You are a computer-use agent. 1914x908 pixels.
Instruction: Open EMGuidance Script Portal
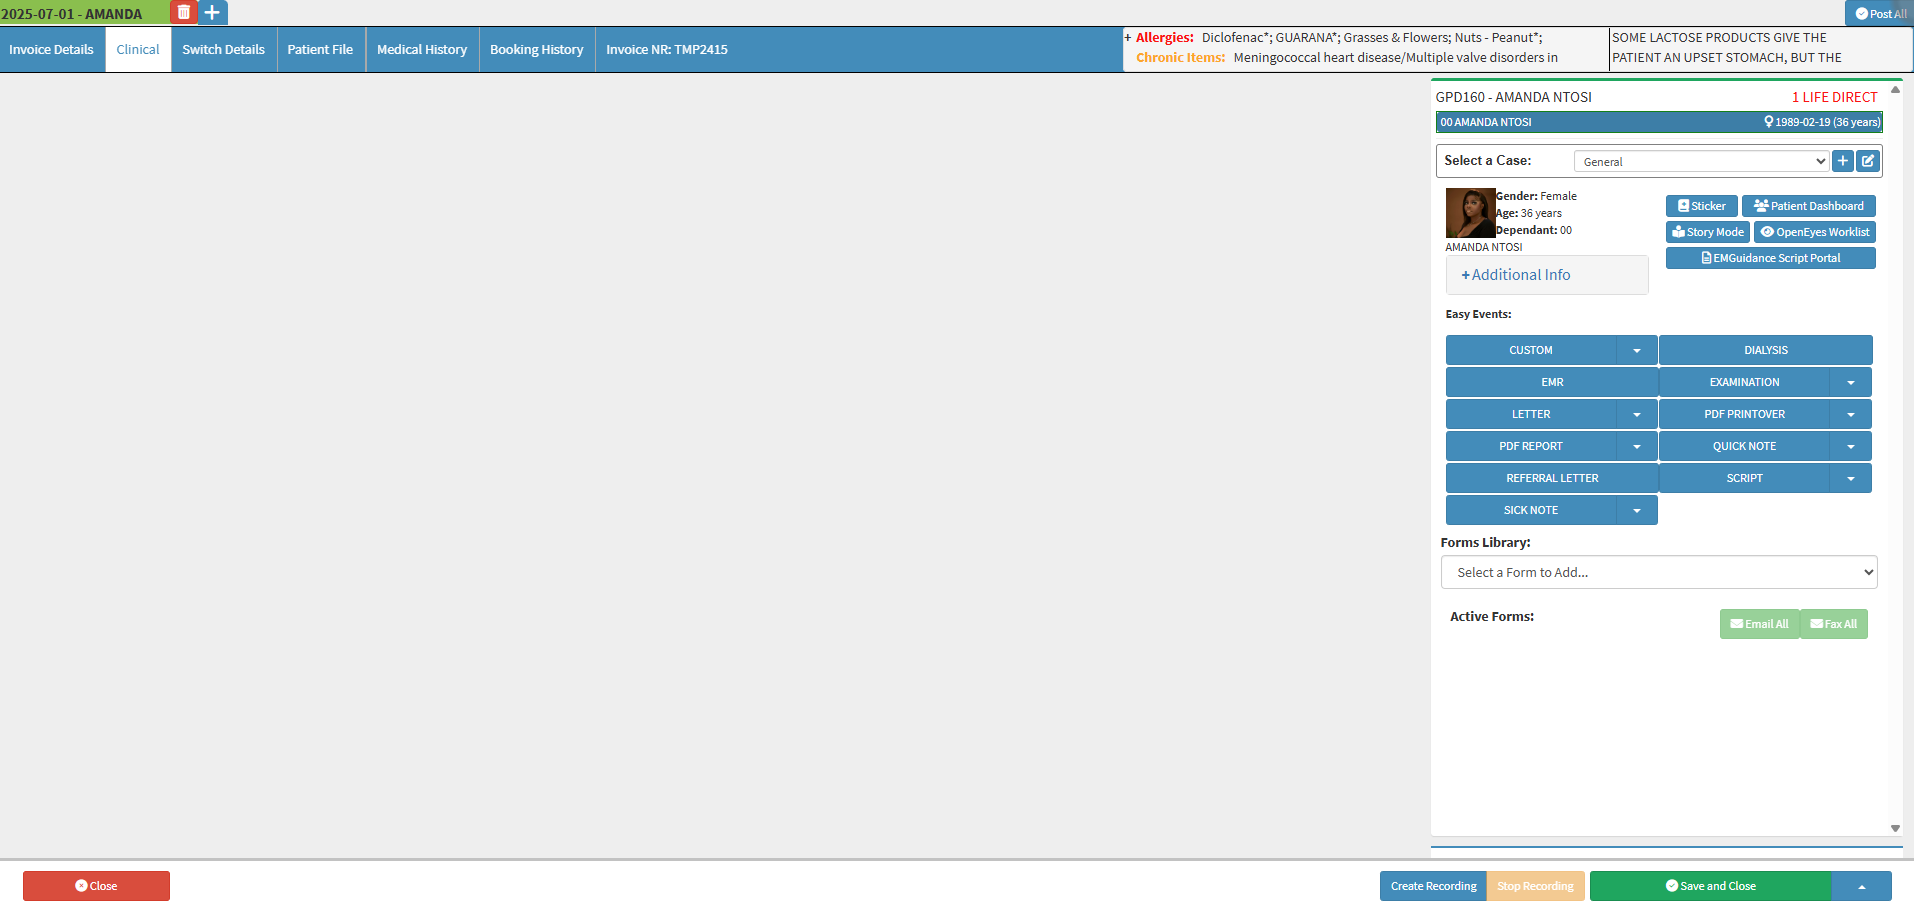click(1771, 258)
